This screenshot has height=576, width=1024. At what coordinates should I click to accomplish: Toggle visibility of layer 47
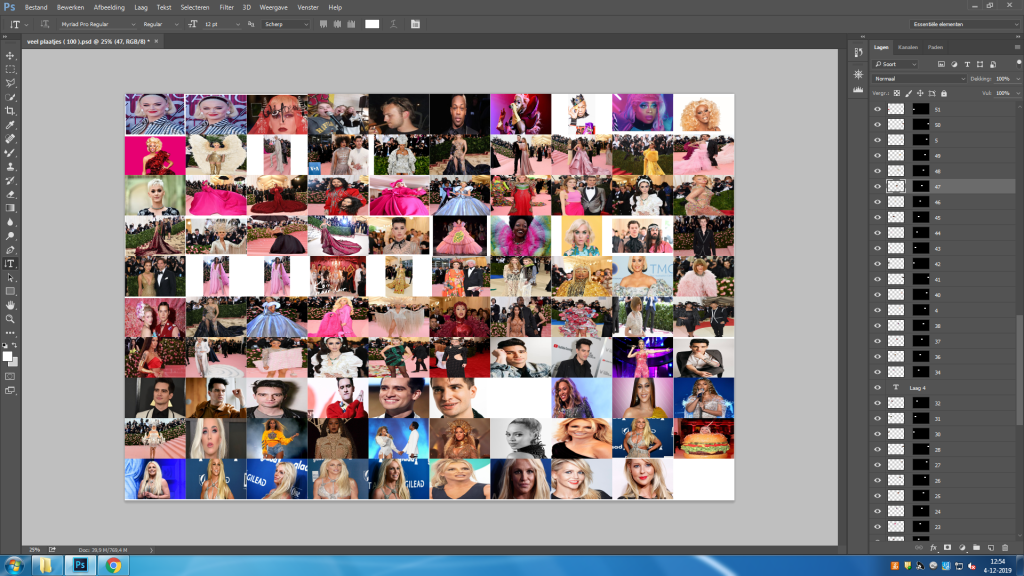pyautogui.click(x=877, y=186)
